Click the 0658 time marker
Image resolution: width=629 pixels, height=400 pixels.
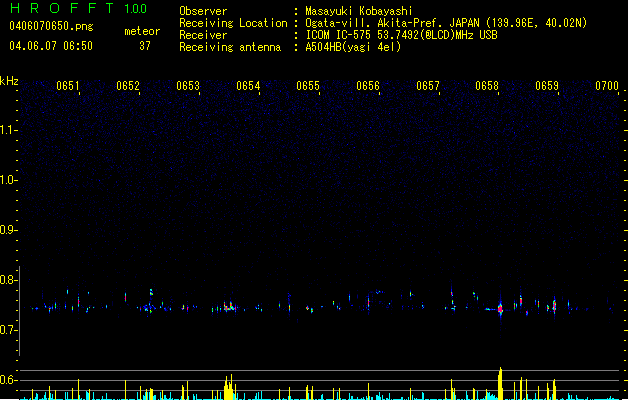pos(487,86)
